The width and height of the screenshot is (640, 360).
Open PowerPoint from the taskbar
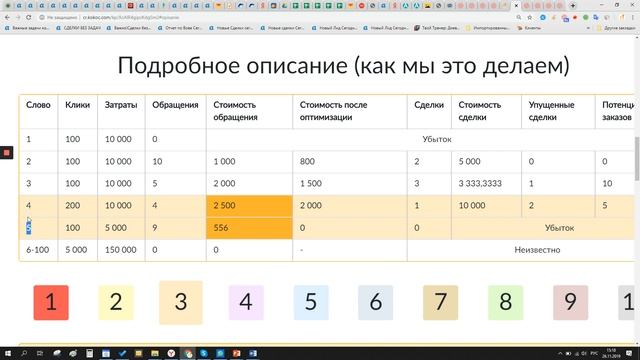coord(236,353)
